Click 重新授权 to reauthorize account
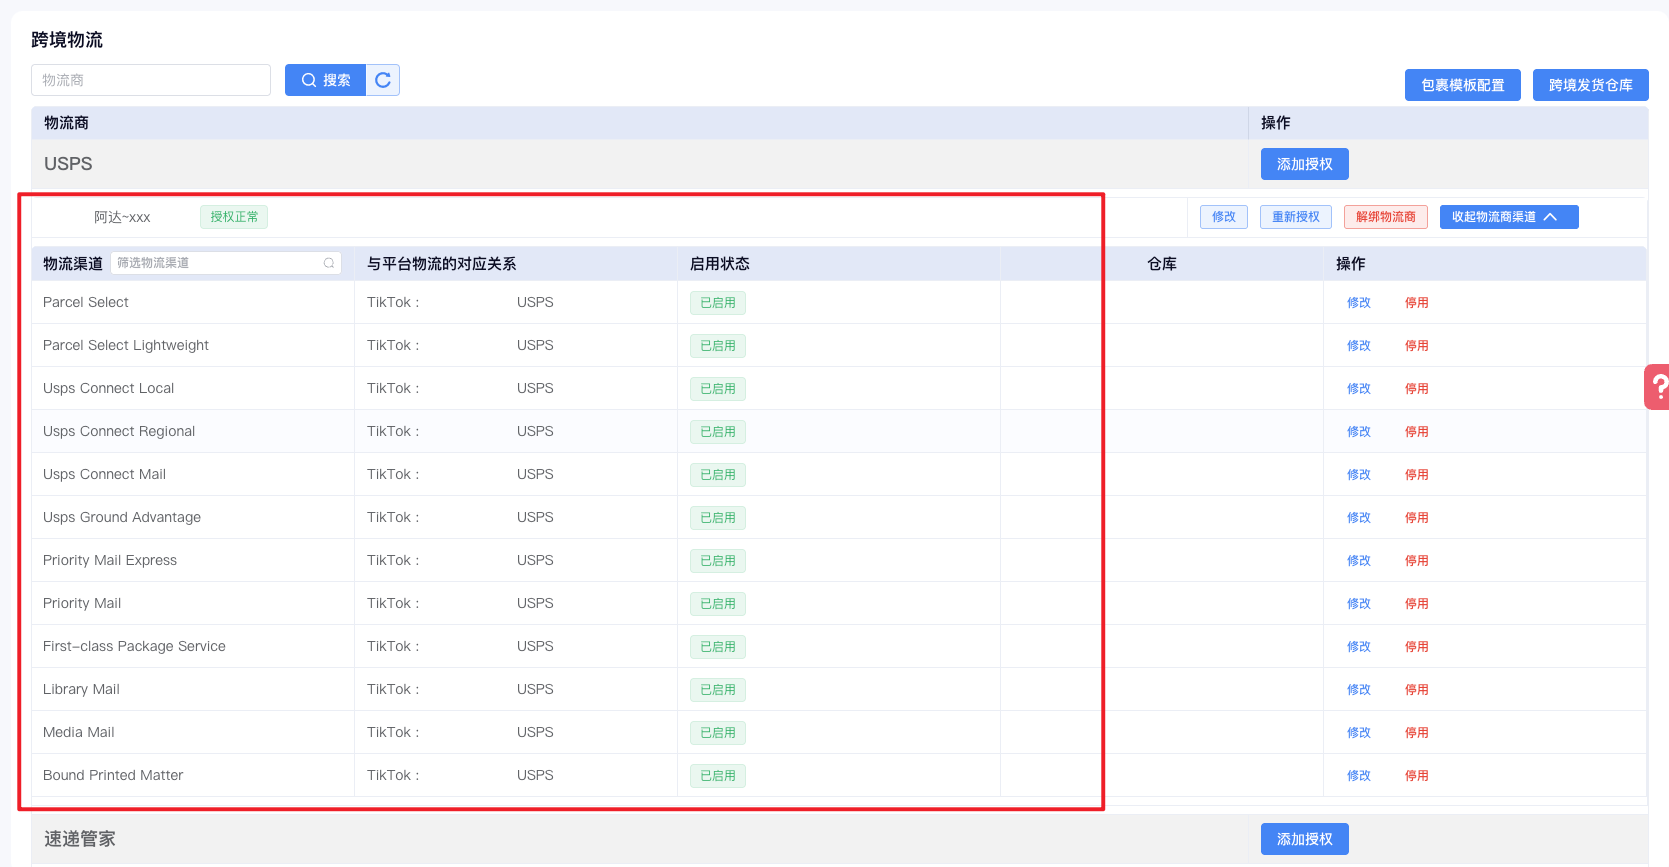Viewport: 1669px width, 867px height. tap(1295, 217)
